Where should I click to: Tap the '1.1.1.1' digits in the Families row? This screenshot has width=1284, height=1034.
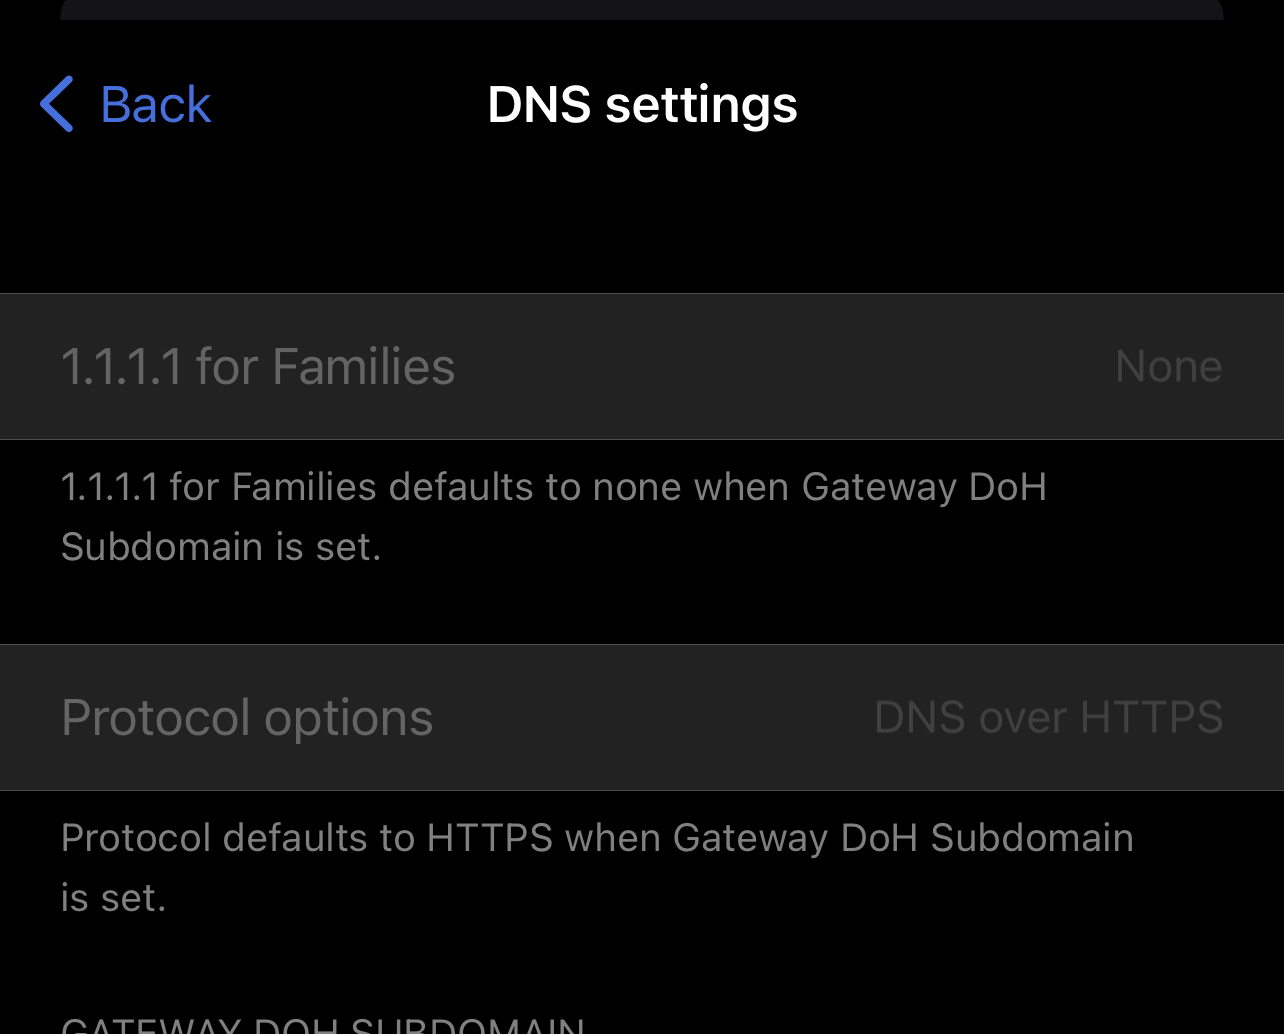[x=121, y=366]
